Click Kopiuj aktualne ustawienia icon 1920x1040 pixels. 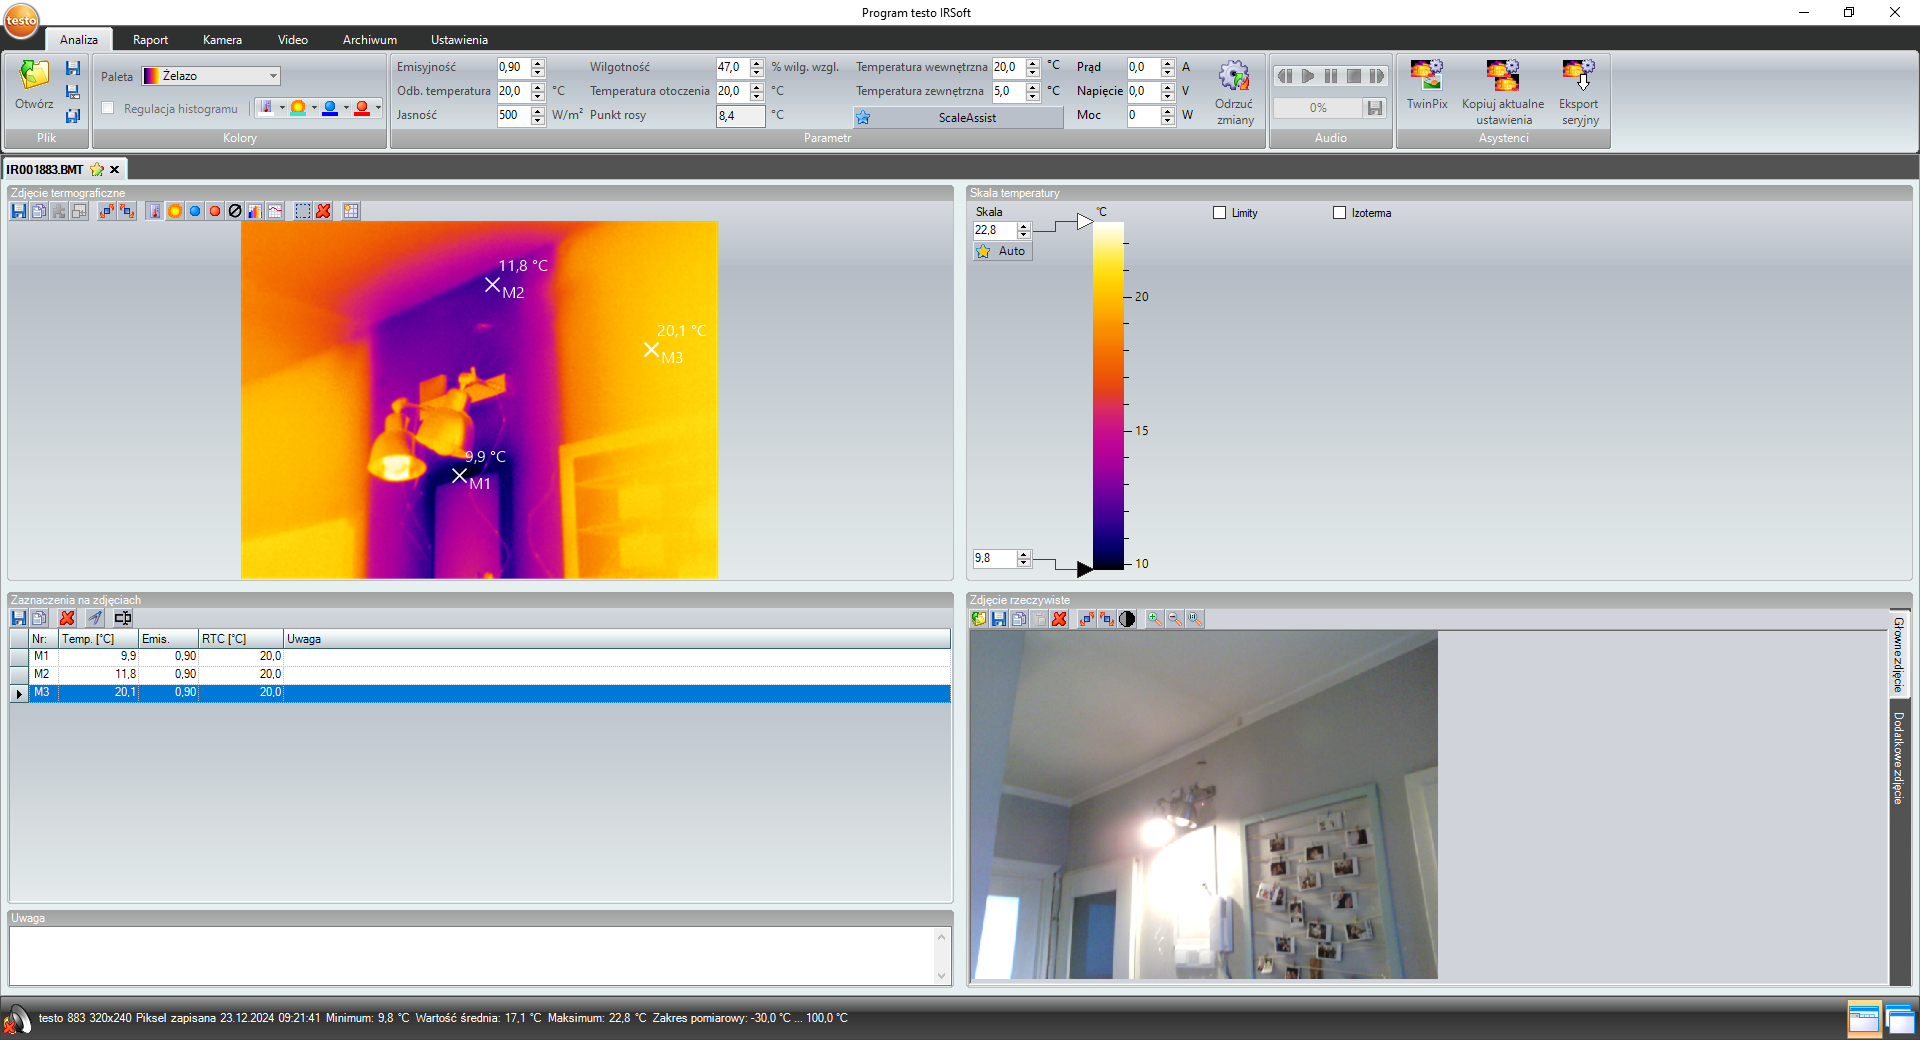point(1502,76)
